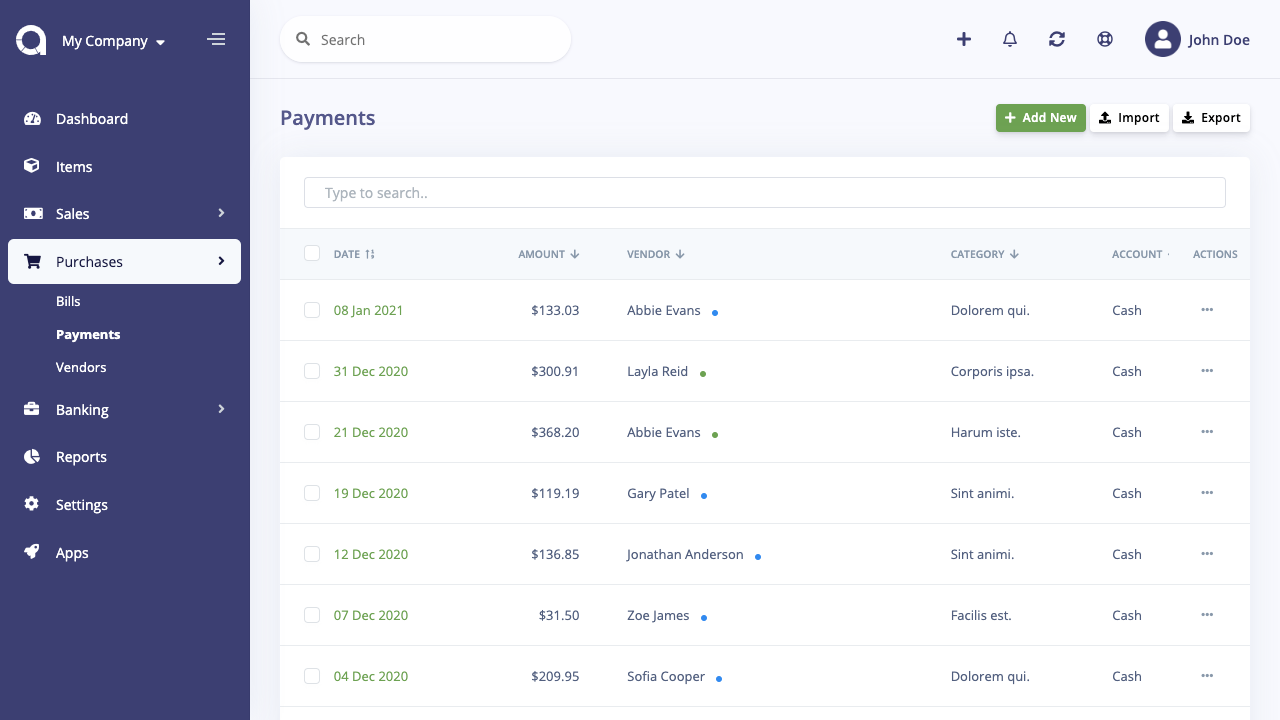The image size is (1280, 720).
Task: Click the Items cube icon
Action: click(x=32, y=166)
